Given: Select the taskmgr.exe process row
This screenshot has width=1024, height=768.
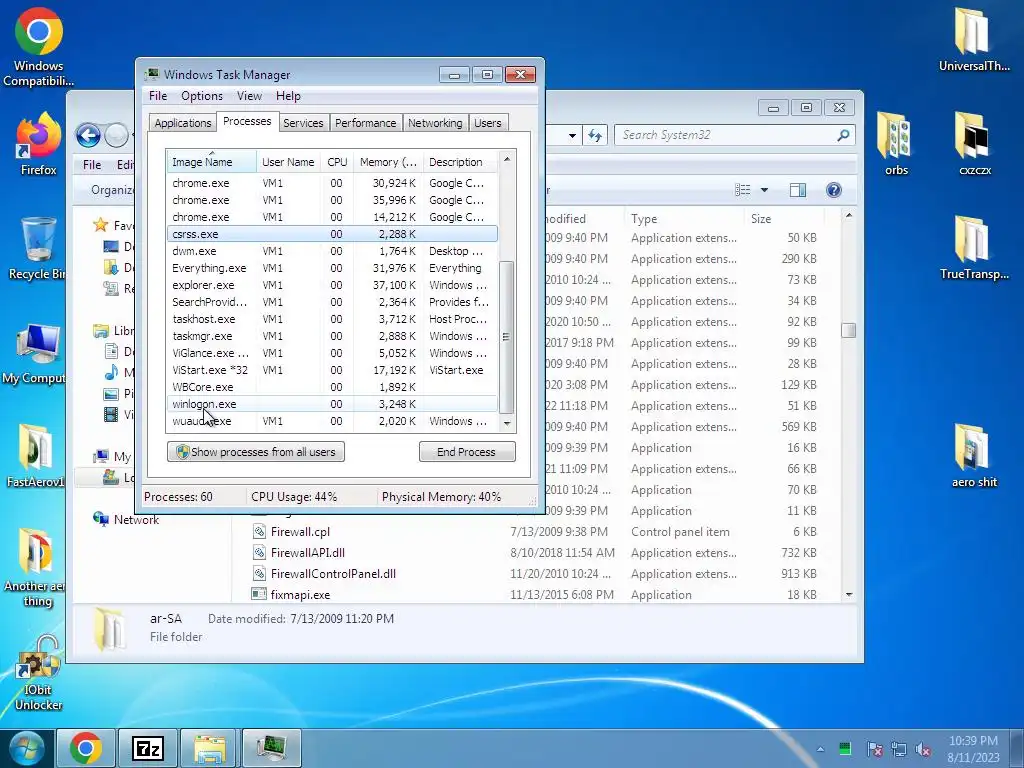Looking at the screenshot, I should (x=332, y=336).
